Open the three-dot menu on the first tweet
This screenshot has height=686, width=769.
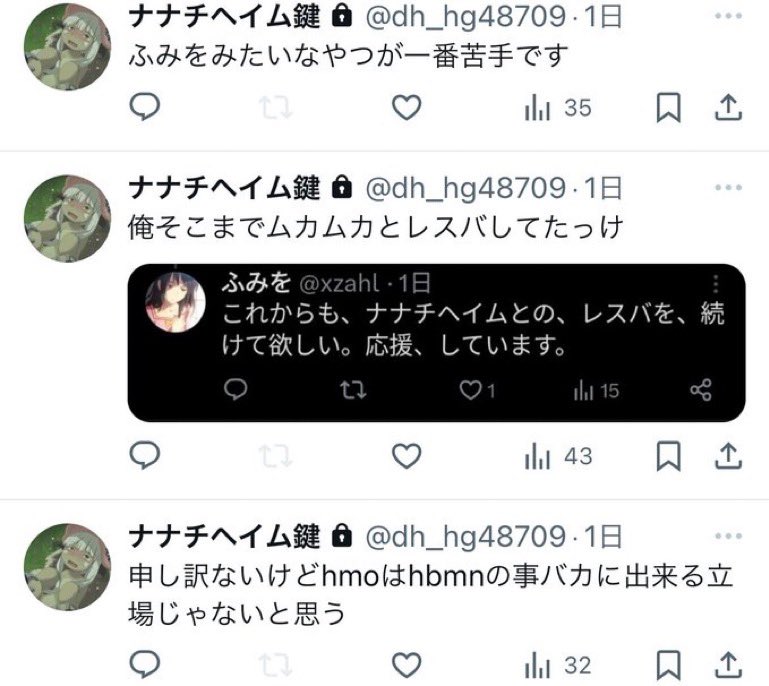[728, 16]
